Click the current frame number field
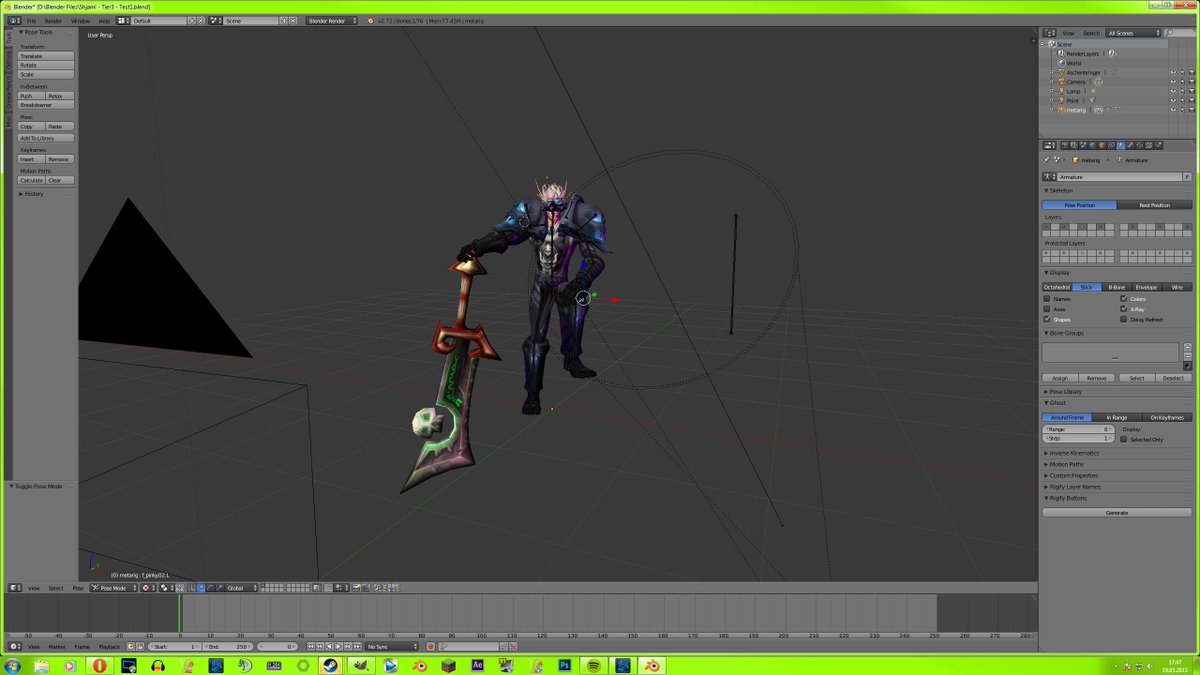Image resolution: width=1200 pixels, height=675 pixels. [x=279, y=647]
